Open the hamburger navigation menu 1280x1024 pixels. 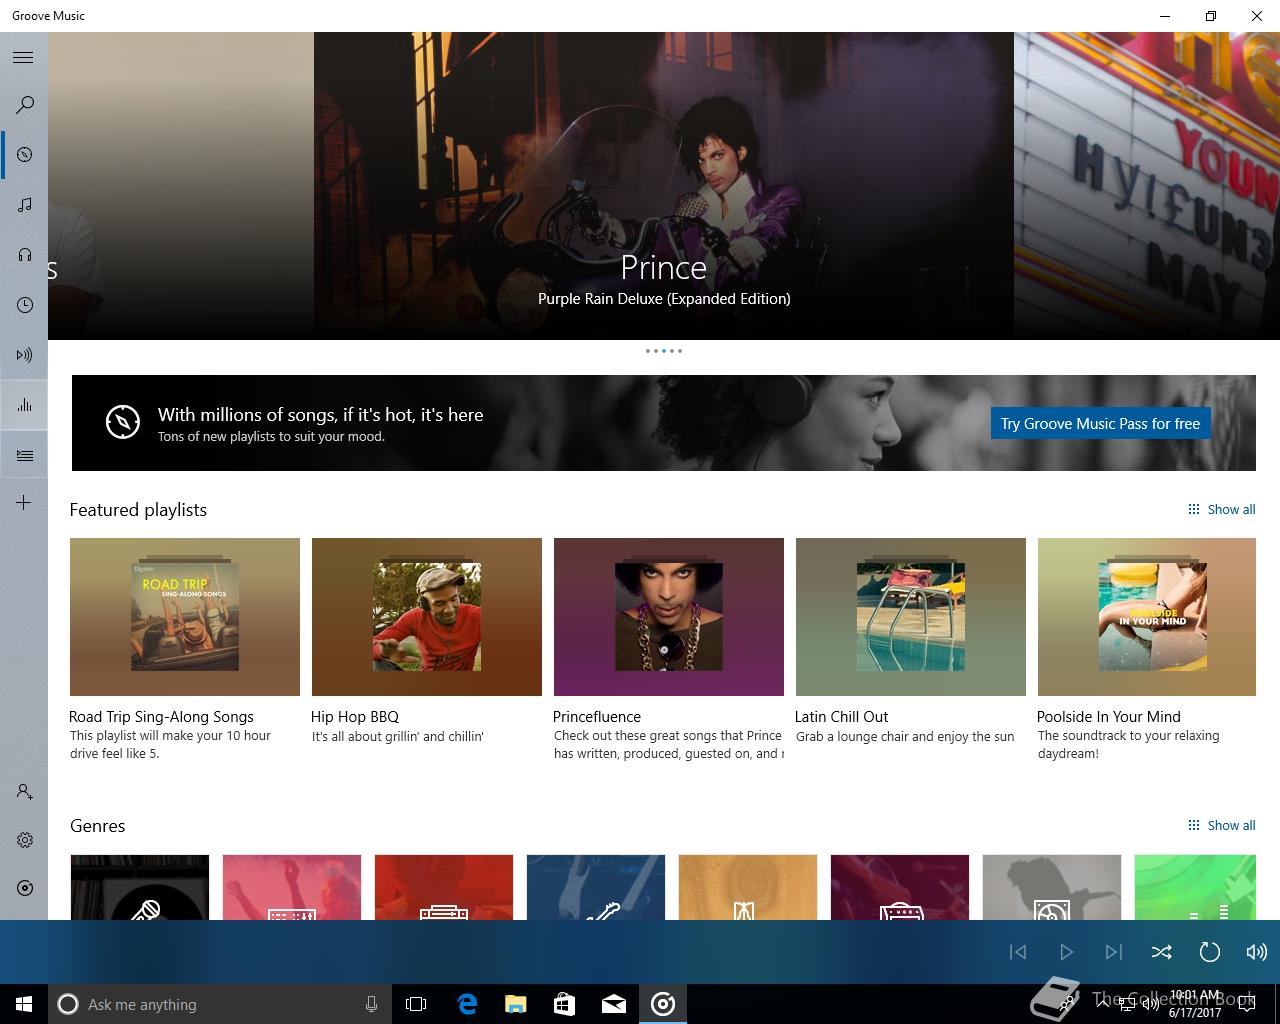coord(23,57)
